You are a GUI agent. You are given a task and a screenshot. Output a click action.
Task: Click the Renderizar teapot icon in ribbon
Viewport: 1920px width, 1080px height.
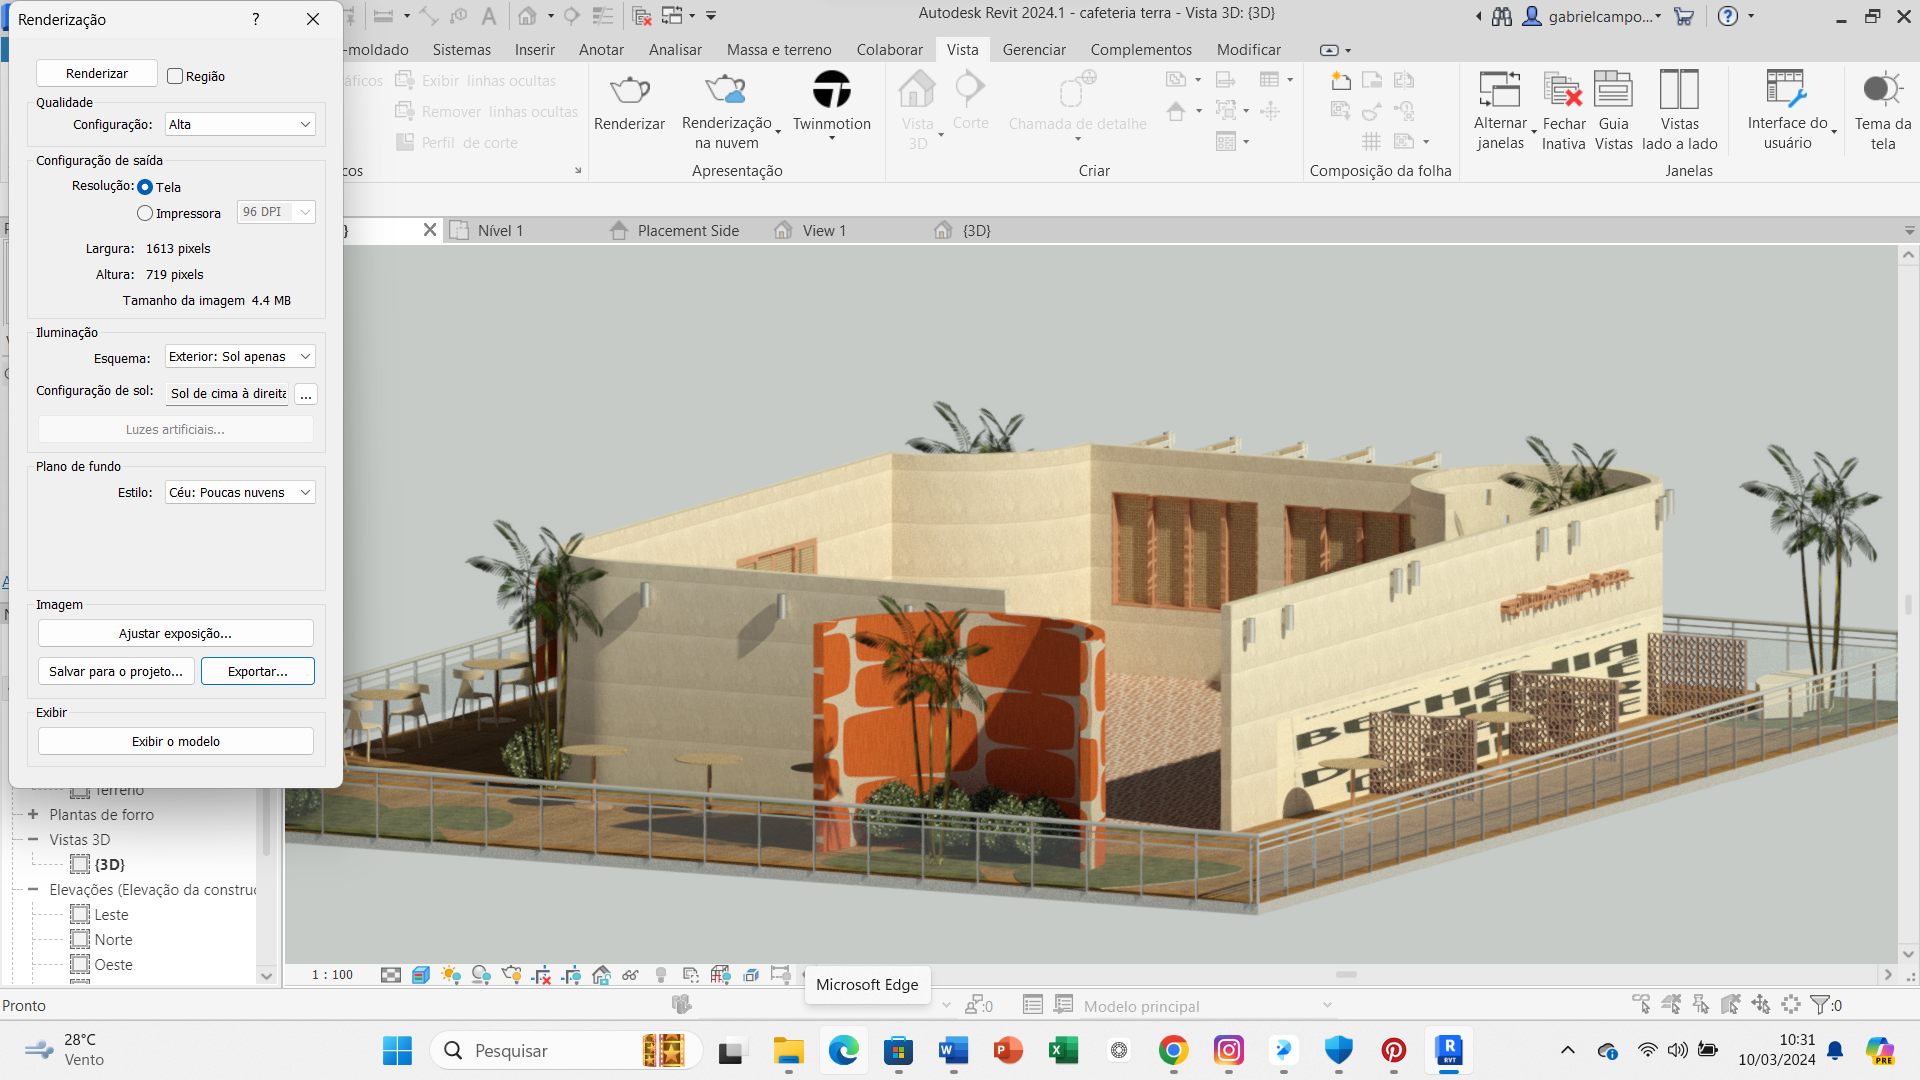coord(629,91)
